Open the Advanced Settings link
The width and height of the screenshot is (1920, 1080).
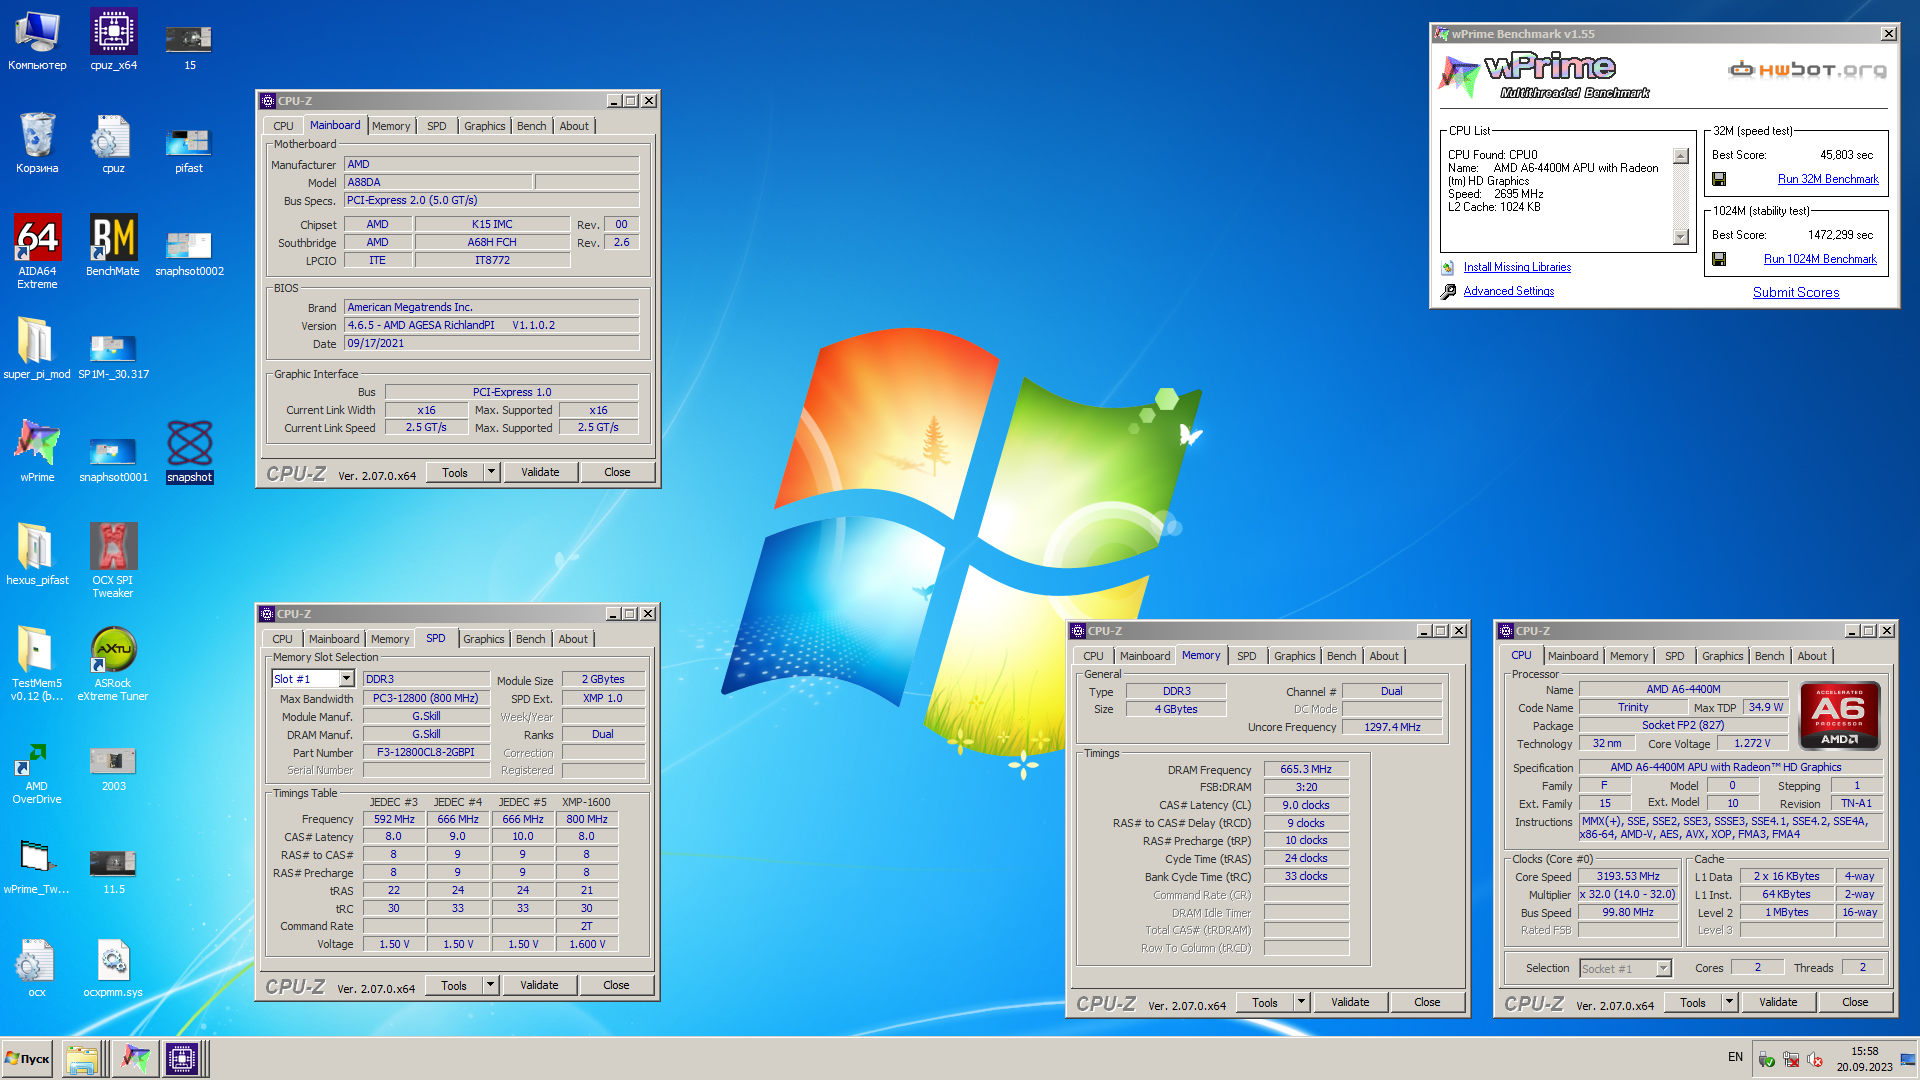[x=1509, y=291]
